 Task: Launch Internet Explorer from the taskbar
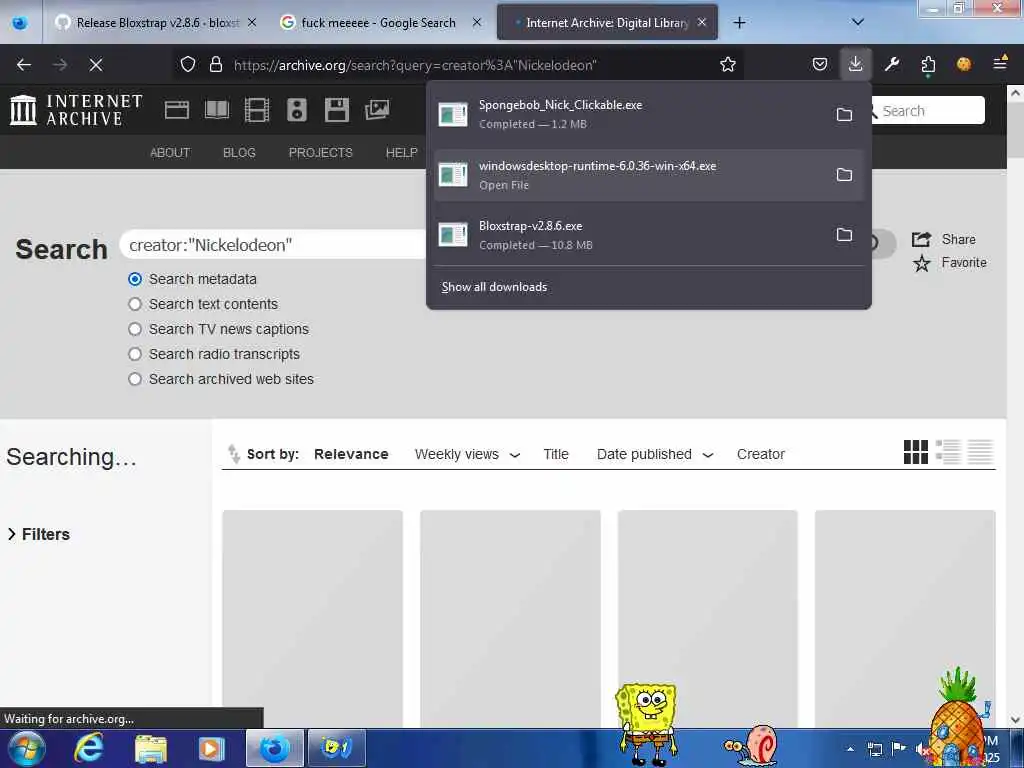click(89, 748)
